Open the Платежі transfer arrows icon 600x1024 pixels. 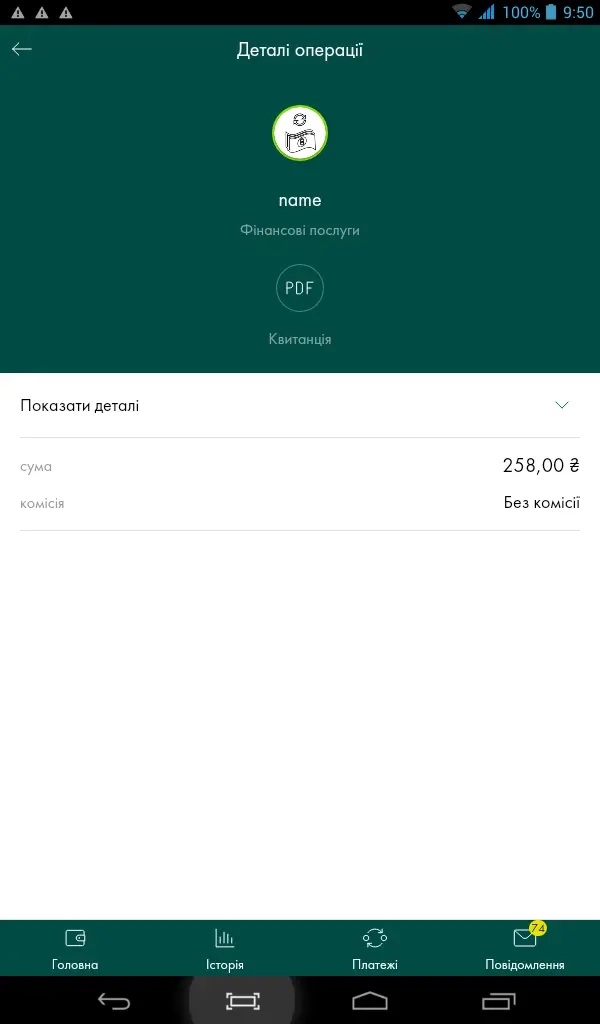click(375, 938)
